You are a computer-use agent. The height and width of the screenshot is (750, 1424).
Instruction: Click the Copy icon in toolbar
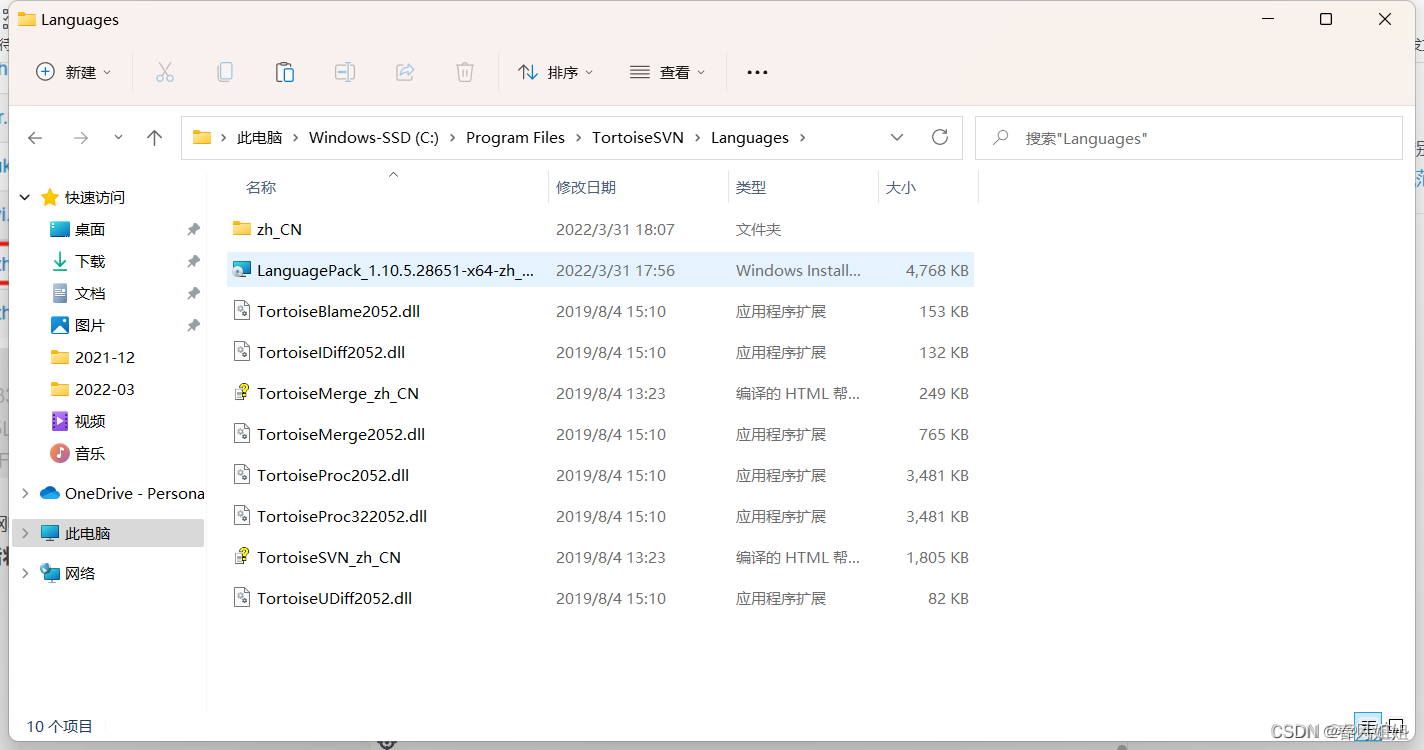(x=225, y=72)
